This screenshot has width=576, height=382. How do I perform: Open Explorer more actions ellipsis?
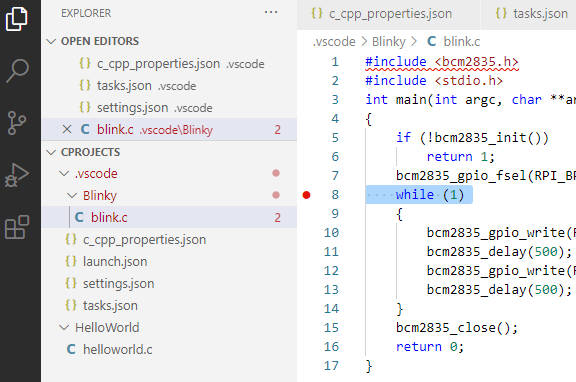pyautogui.click(x=271, y=12)
